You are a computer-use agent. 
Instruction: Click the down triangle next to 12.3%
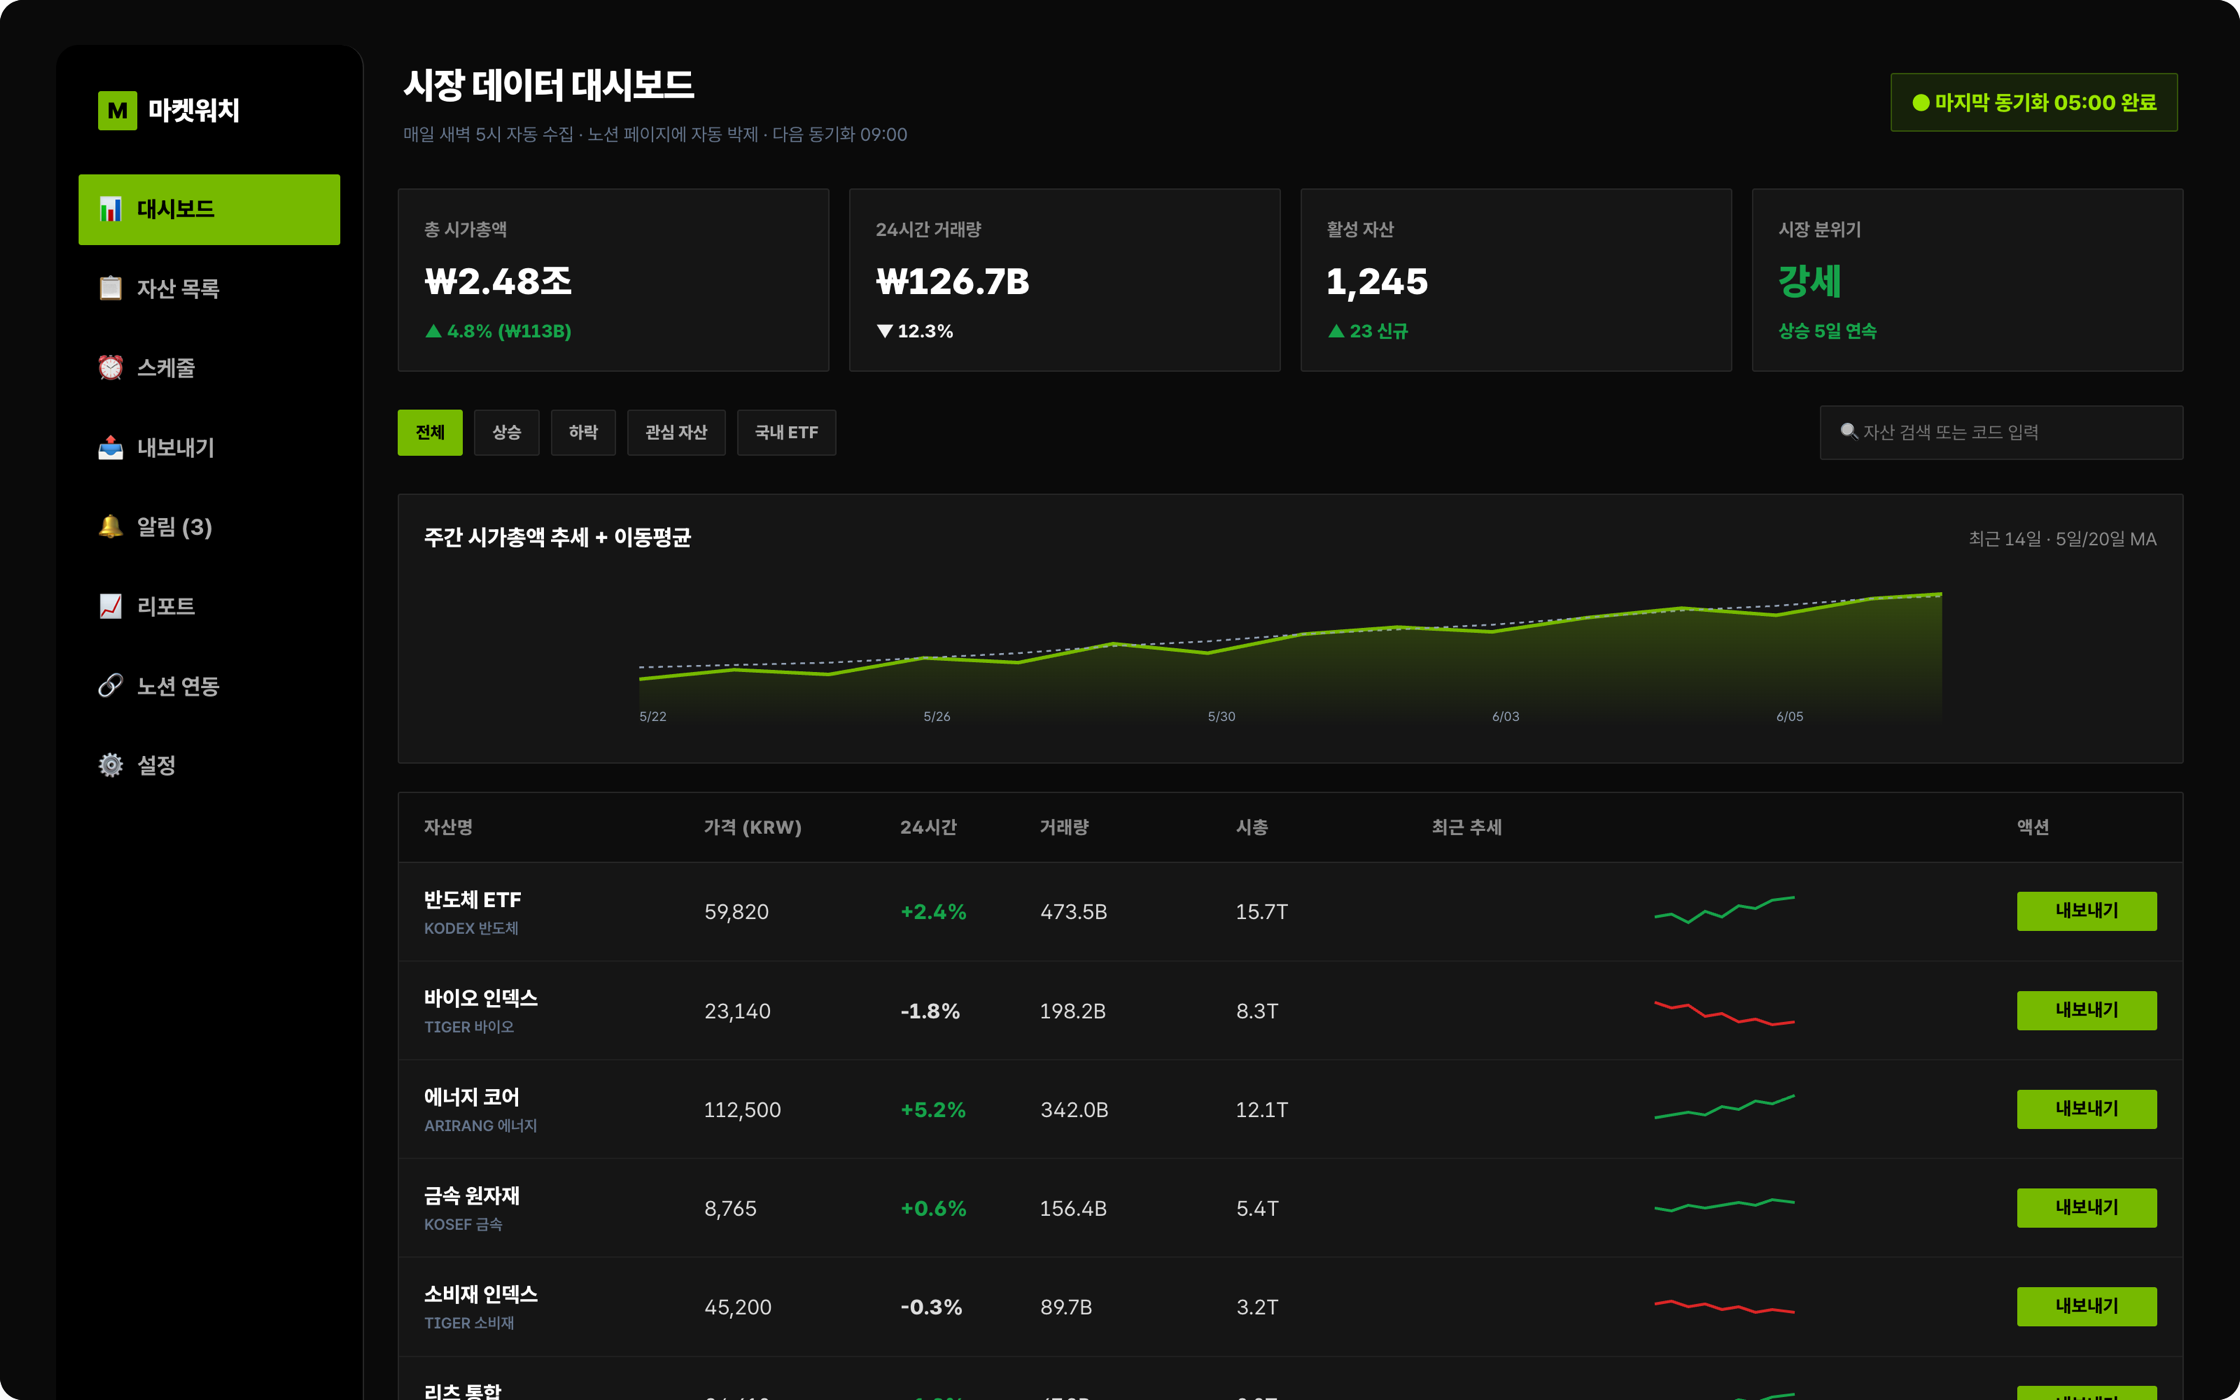[x=884, y=331]
